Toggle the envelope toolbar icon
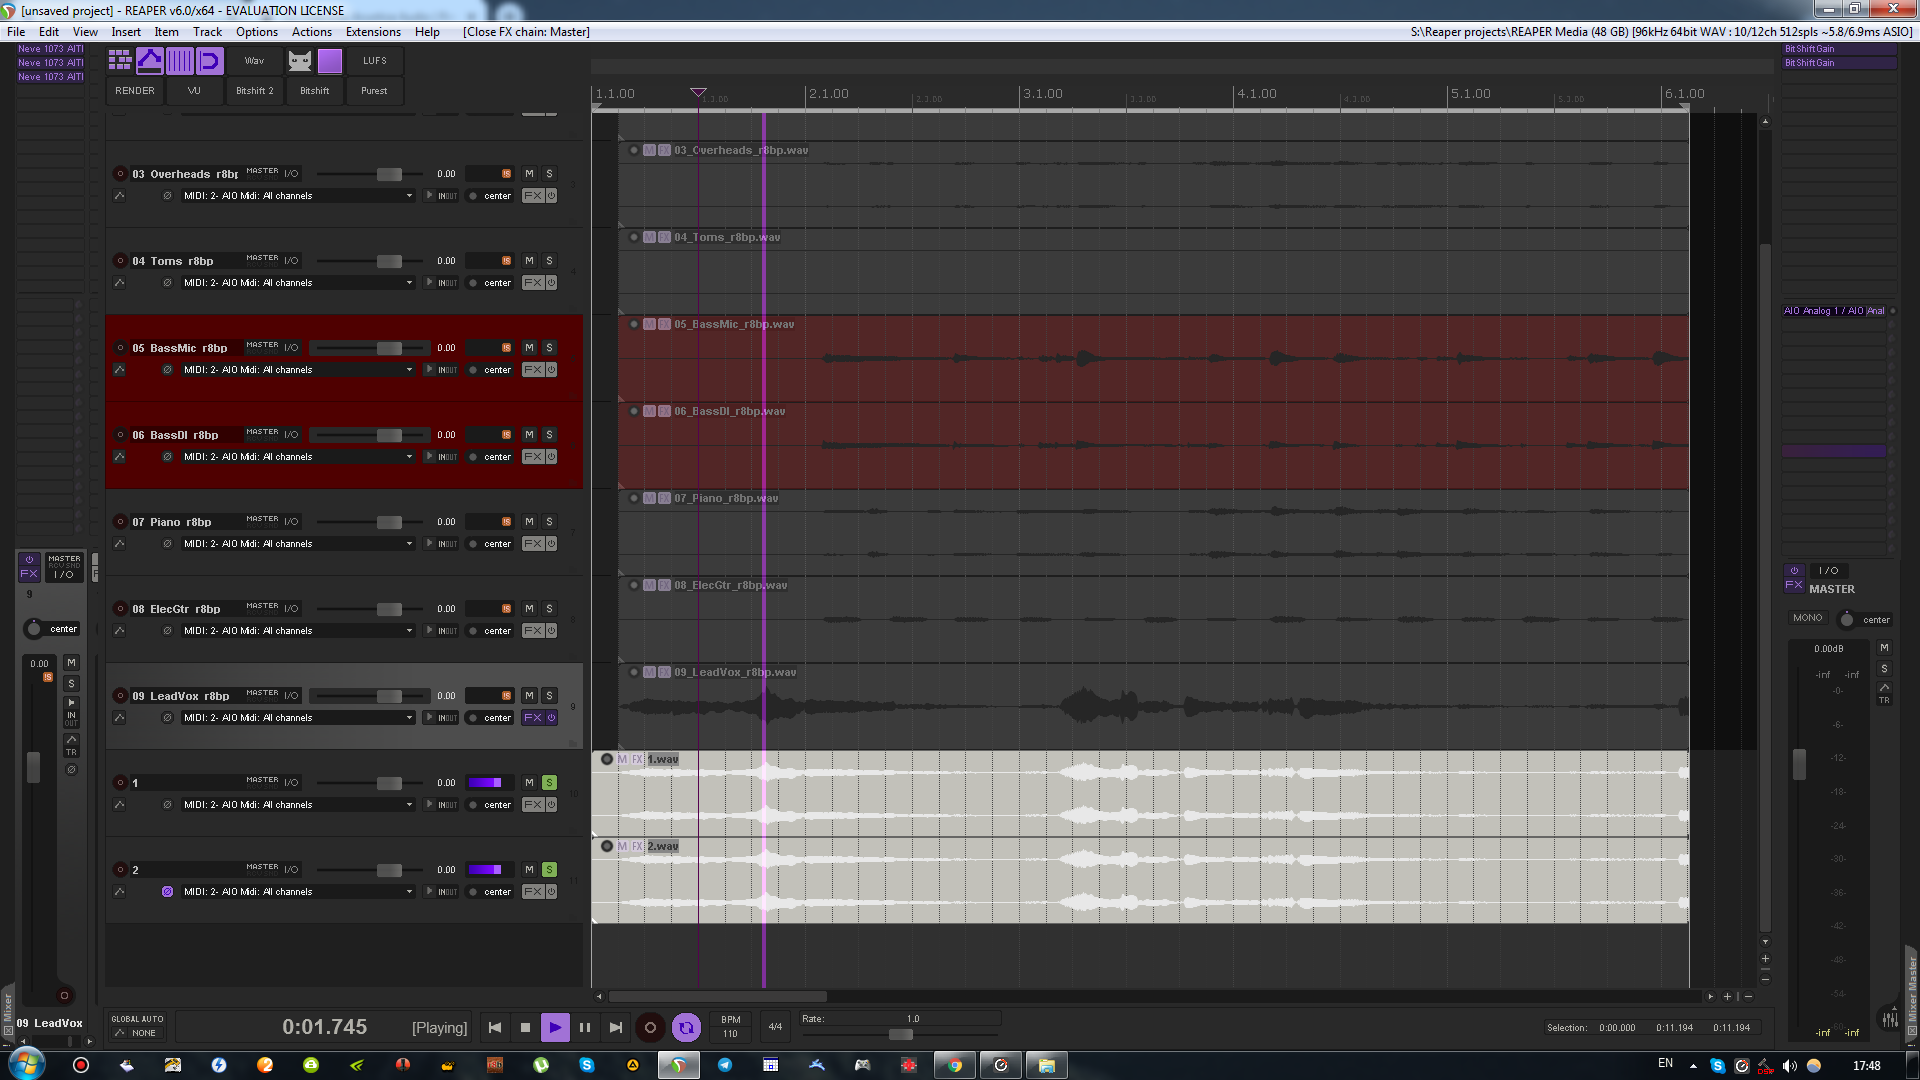1920x1080 pixels. tap(150, 61)
